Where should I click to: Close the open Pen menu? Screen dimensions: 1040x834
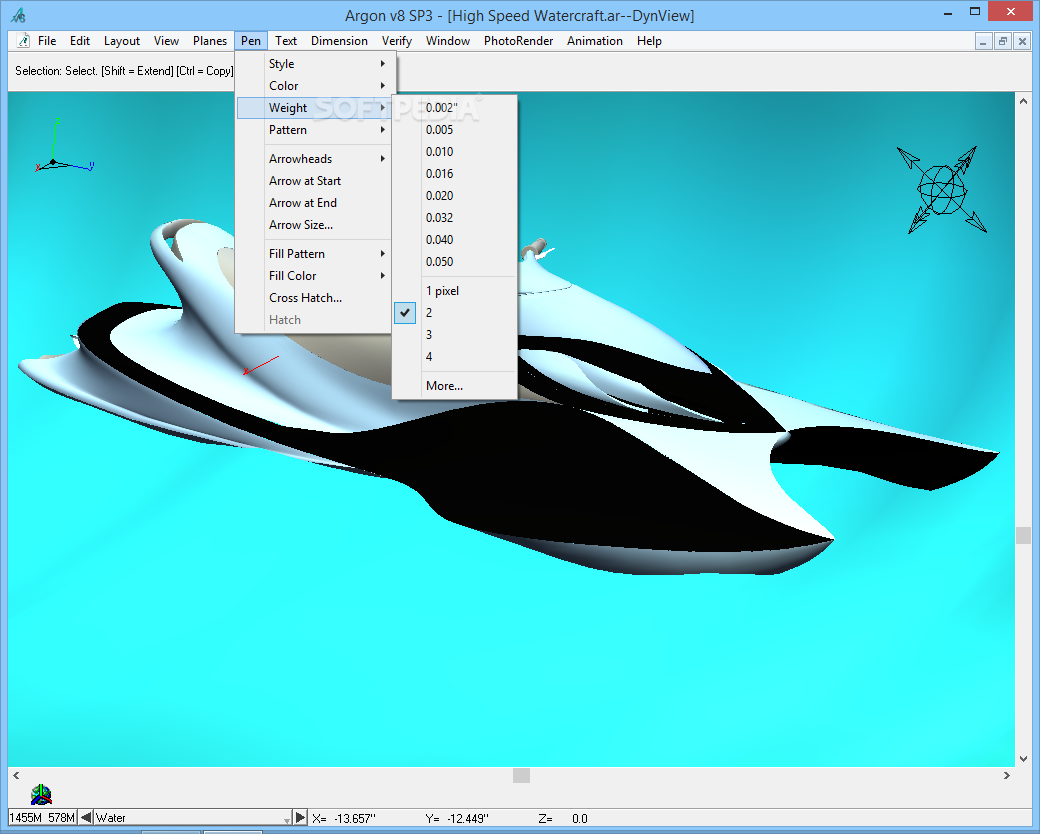[x=251, y=40]
